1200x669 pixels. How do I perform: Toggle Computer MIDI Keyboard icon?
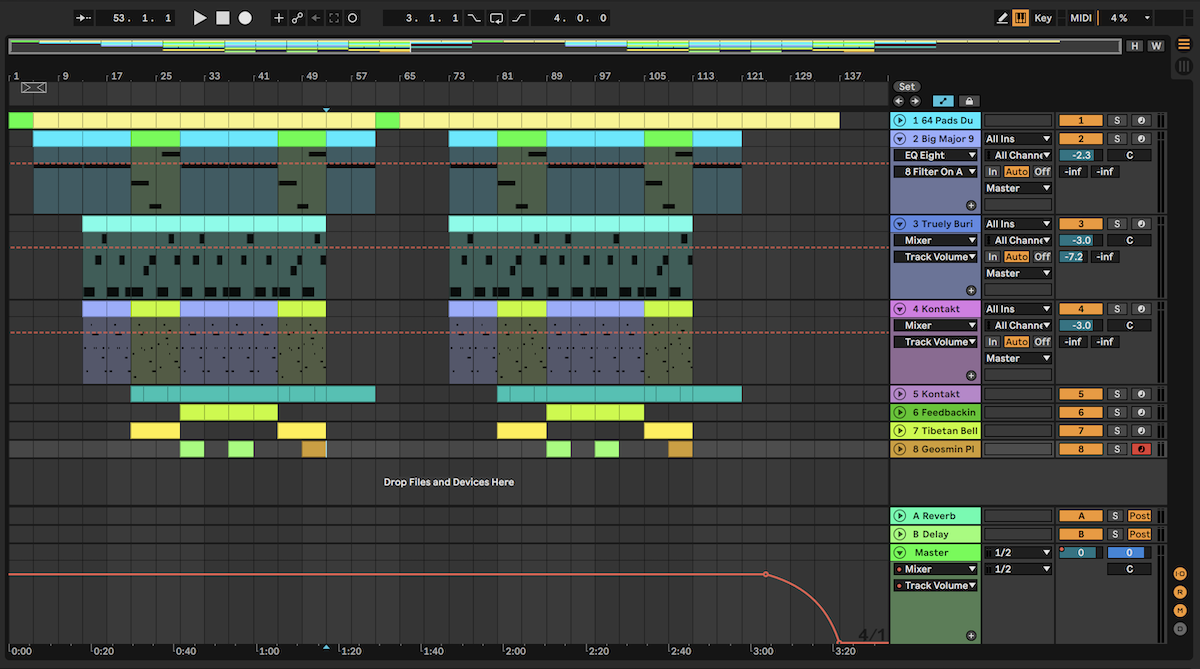coord(1021,18)
